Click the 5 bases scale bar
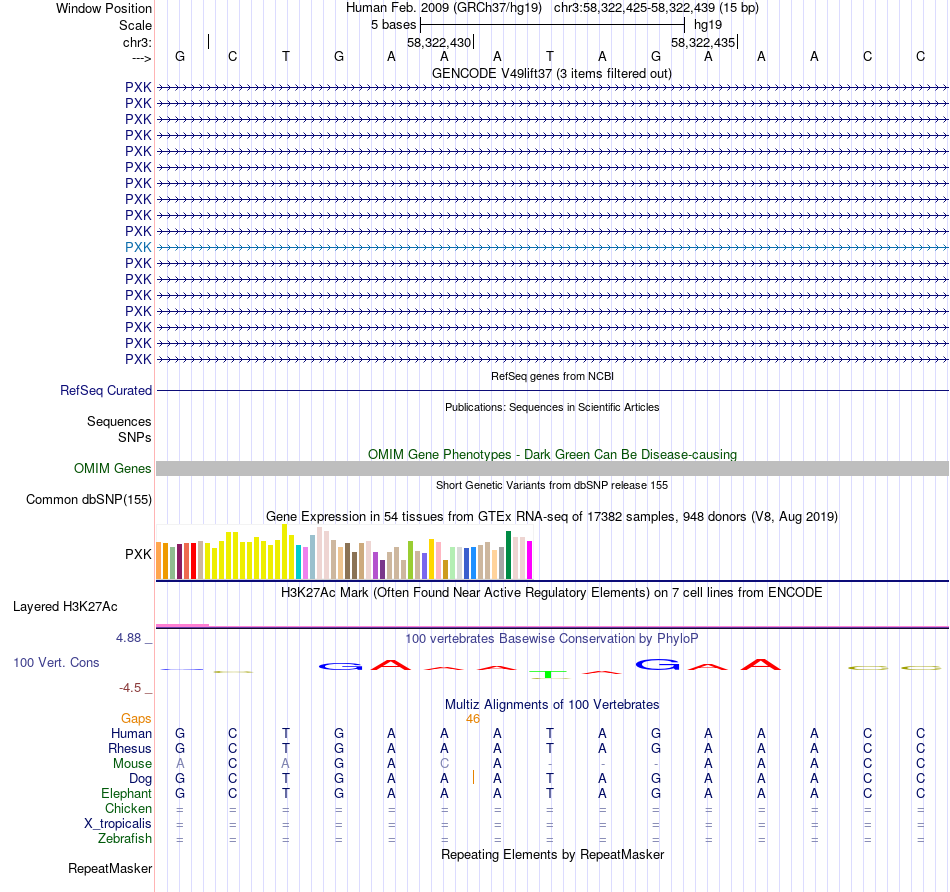The height and width of the screenshot is (892, 950). [552, 25]
